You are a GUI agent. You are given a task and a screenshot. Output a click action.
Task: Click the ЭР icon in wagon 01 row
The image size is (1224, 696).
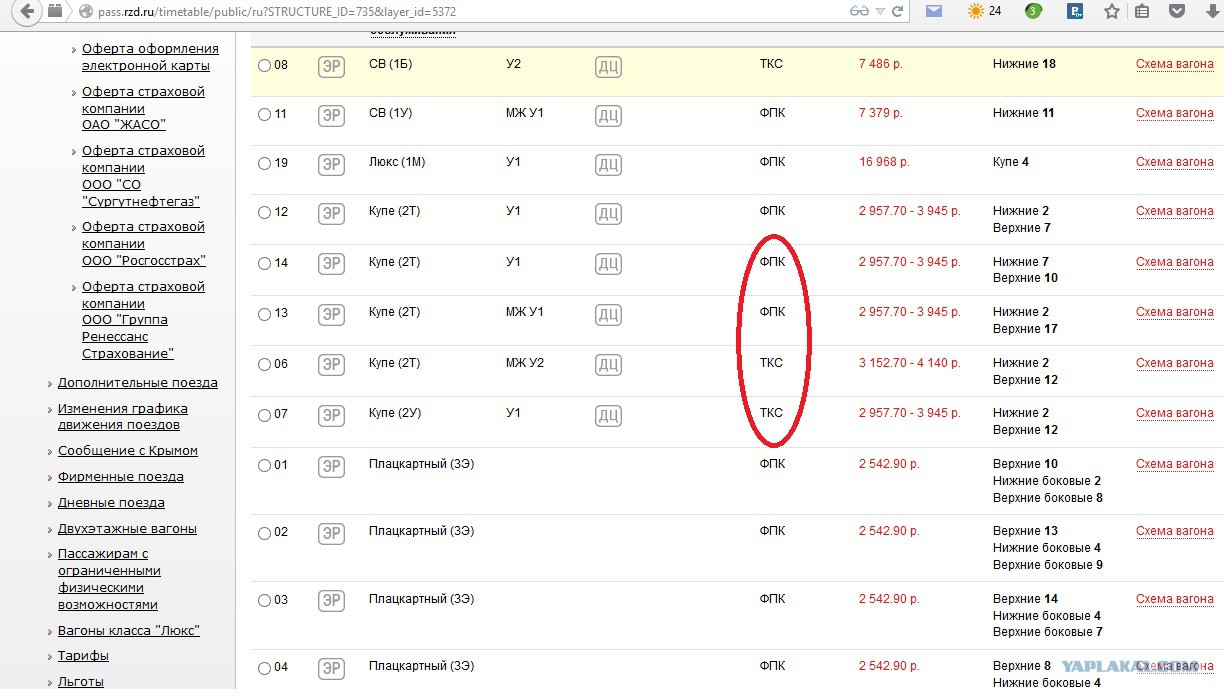[331, 467]
